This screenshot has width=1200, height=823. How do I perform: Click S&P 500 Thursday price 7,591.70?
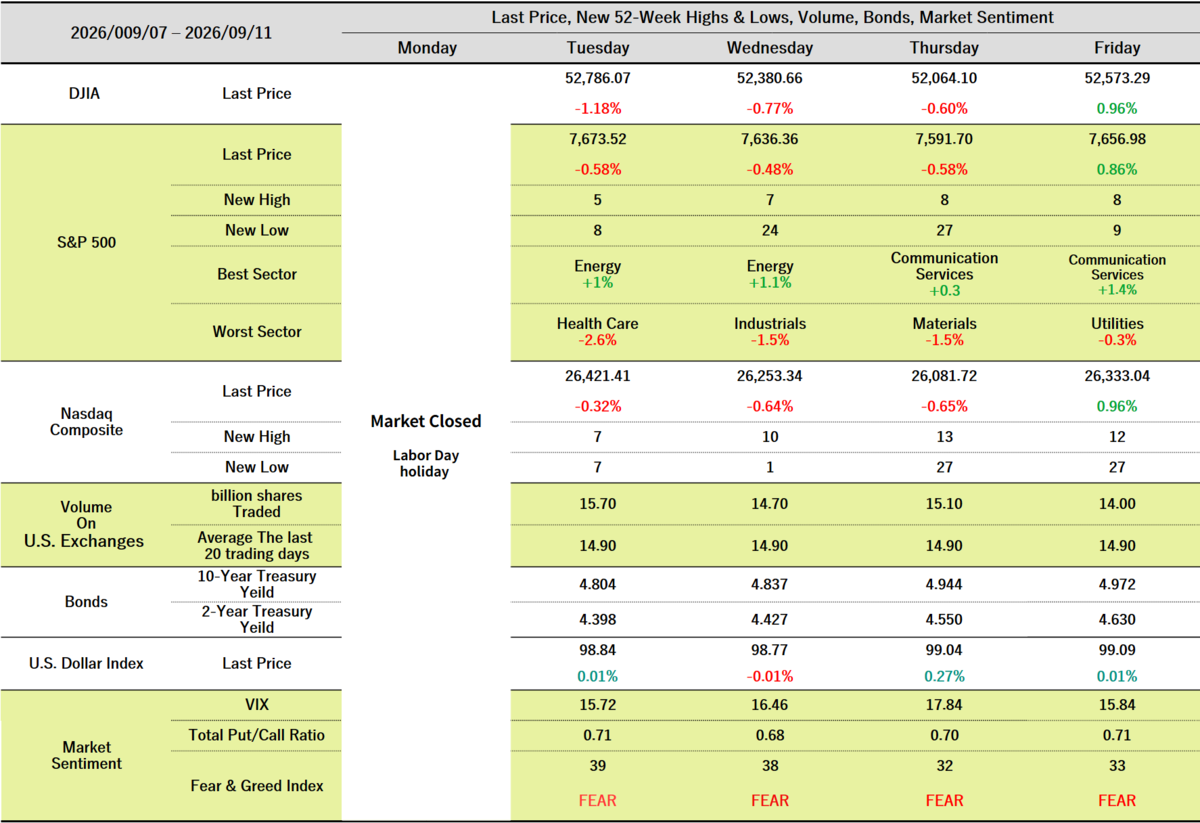944,139
